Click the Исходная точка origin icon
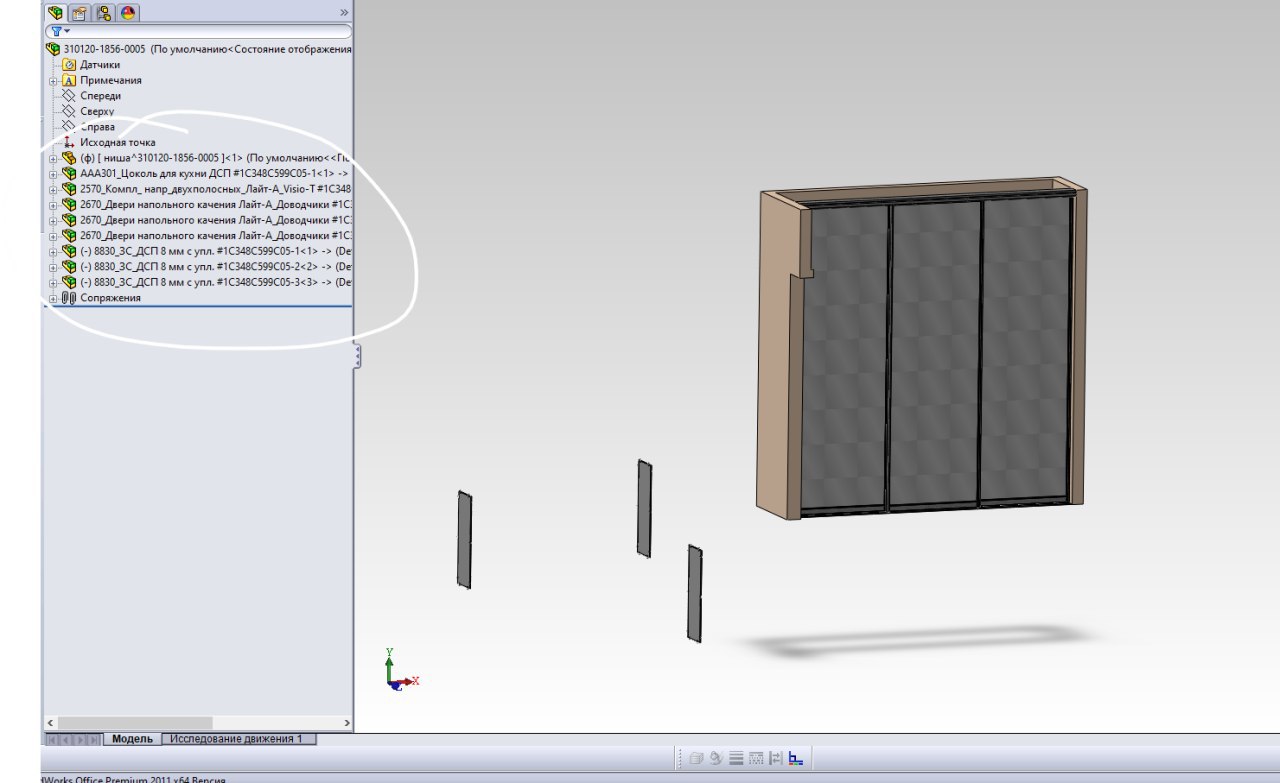The image size is (1280, 783). [69, 142]
